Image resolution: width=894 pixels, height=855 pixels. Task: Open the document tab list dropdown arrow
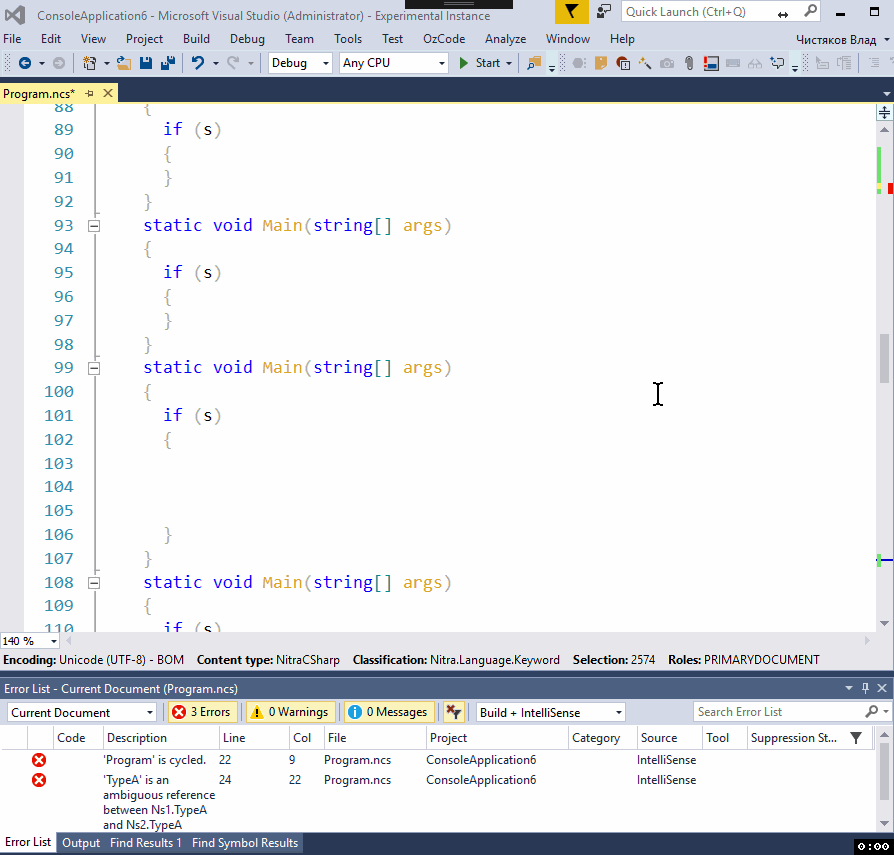[886, 93]
